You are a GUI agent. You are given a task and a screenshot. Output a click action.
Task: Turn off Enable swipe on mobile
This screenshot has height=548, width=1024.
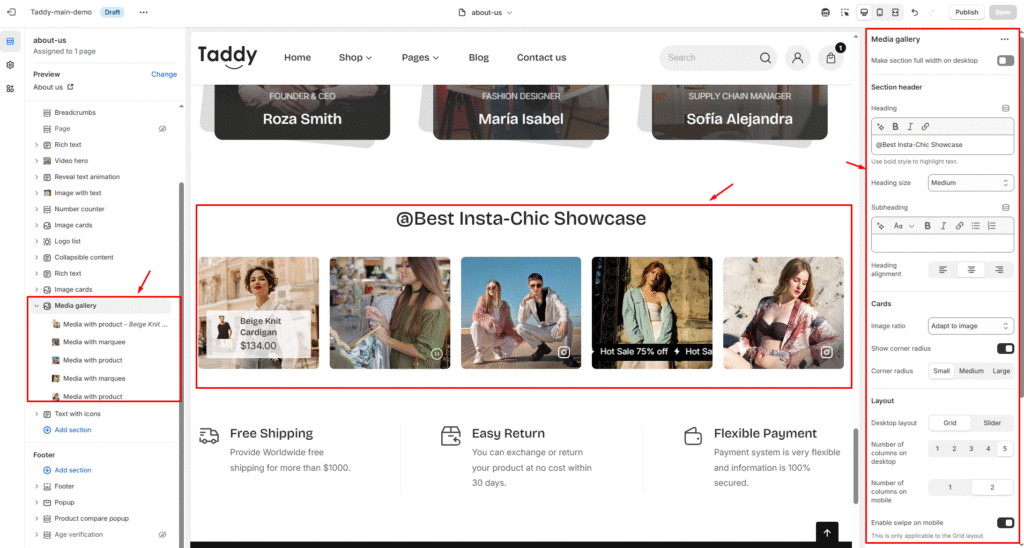pyautogui.click(x=1005, y=522)
